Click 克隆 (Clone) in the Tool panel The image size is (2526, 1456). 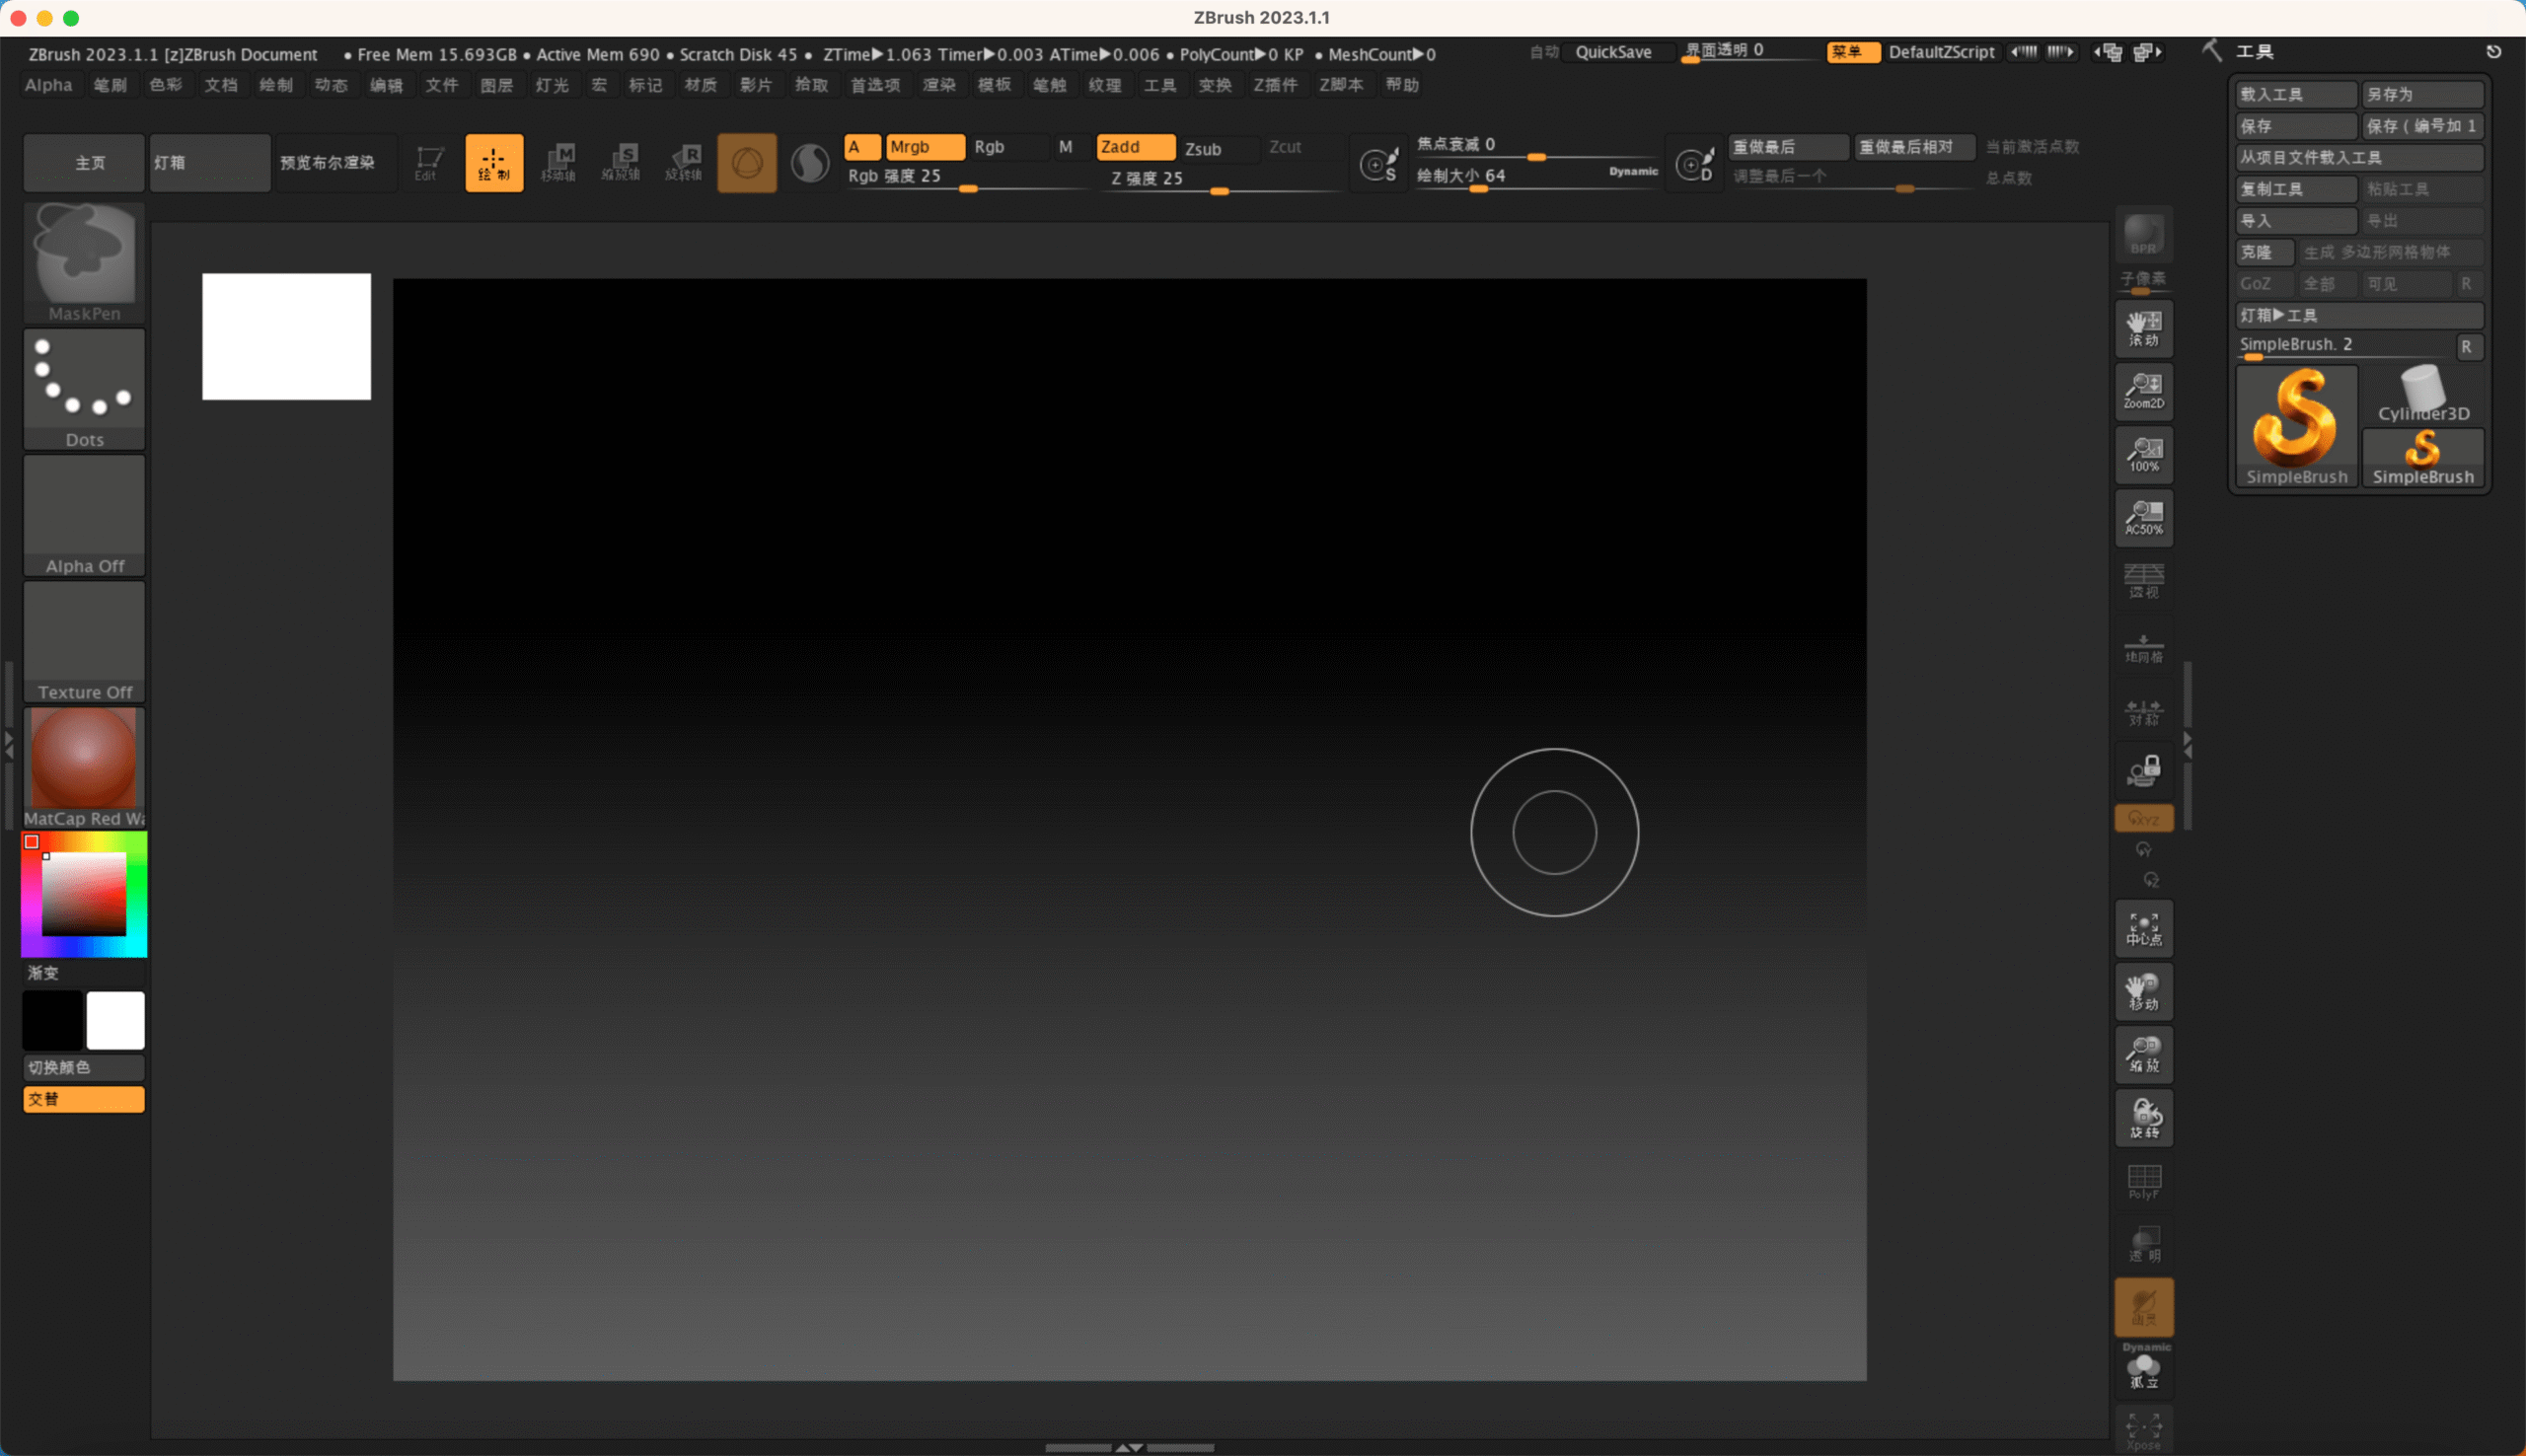2263,252
